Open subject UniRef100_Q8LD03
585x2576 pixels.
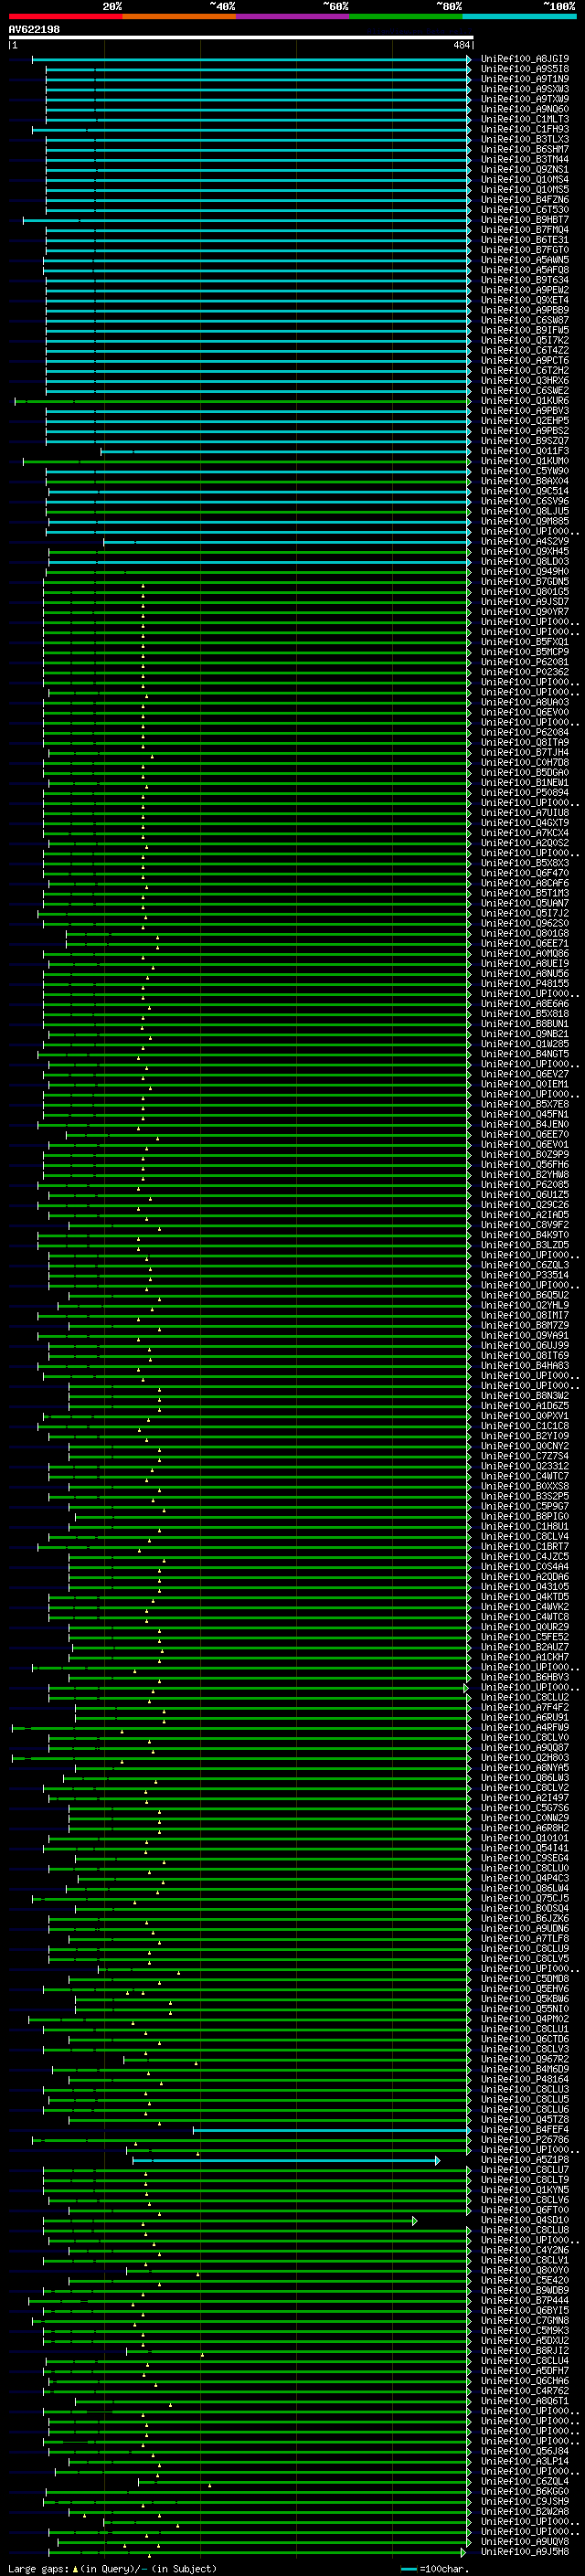click(525, 561)
